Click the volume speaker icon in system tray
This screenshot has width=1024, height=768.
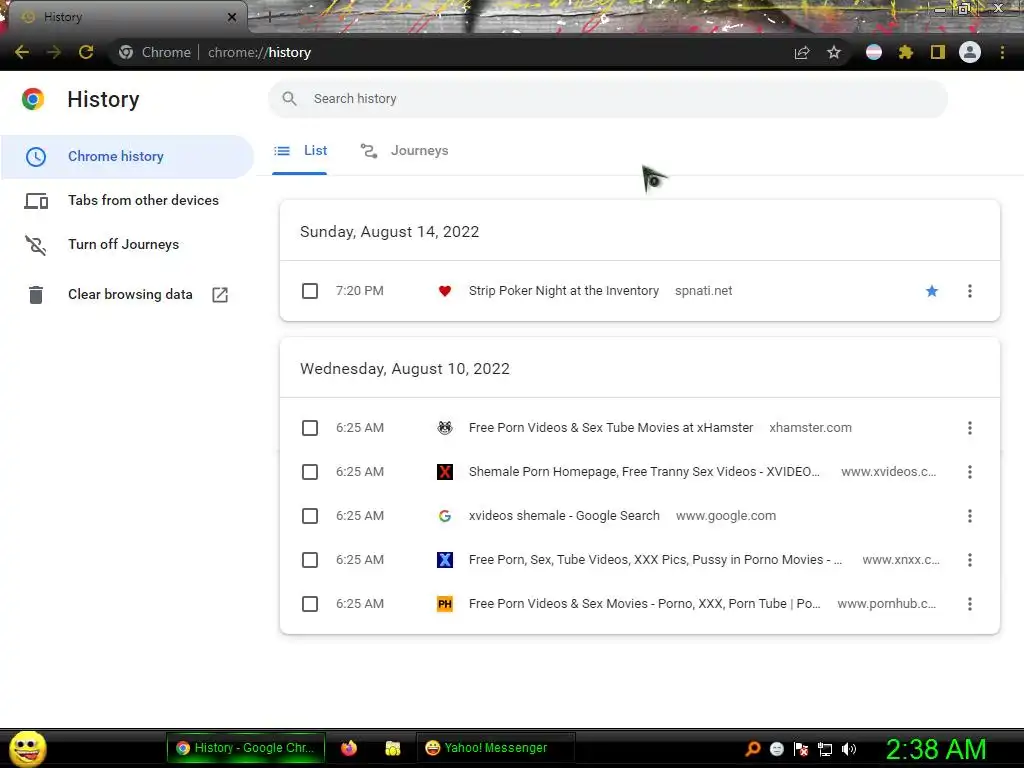[848, 749]
